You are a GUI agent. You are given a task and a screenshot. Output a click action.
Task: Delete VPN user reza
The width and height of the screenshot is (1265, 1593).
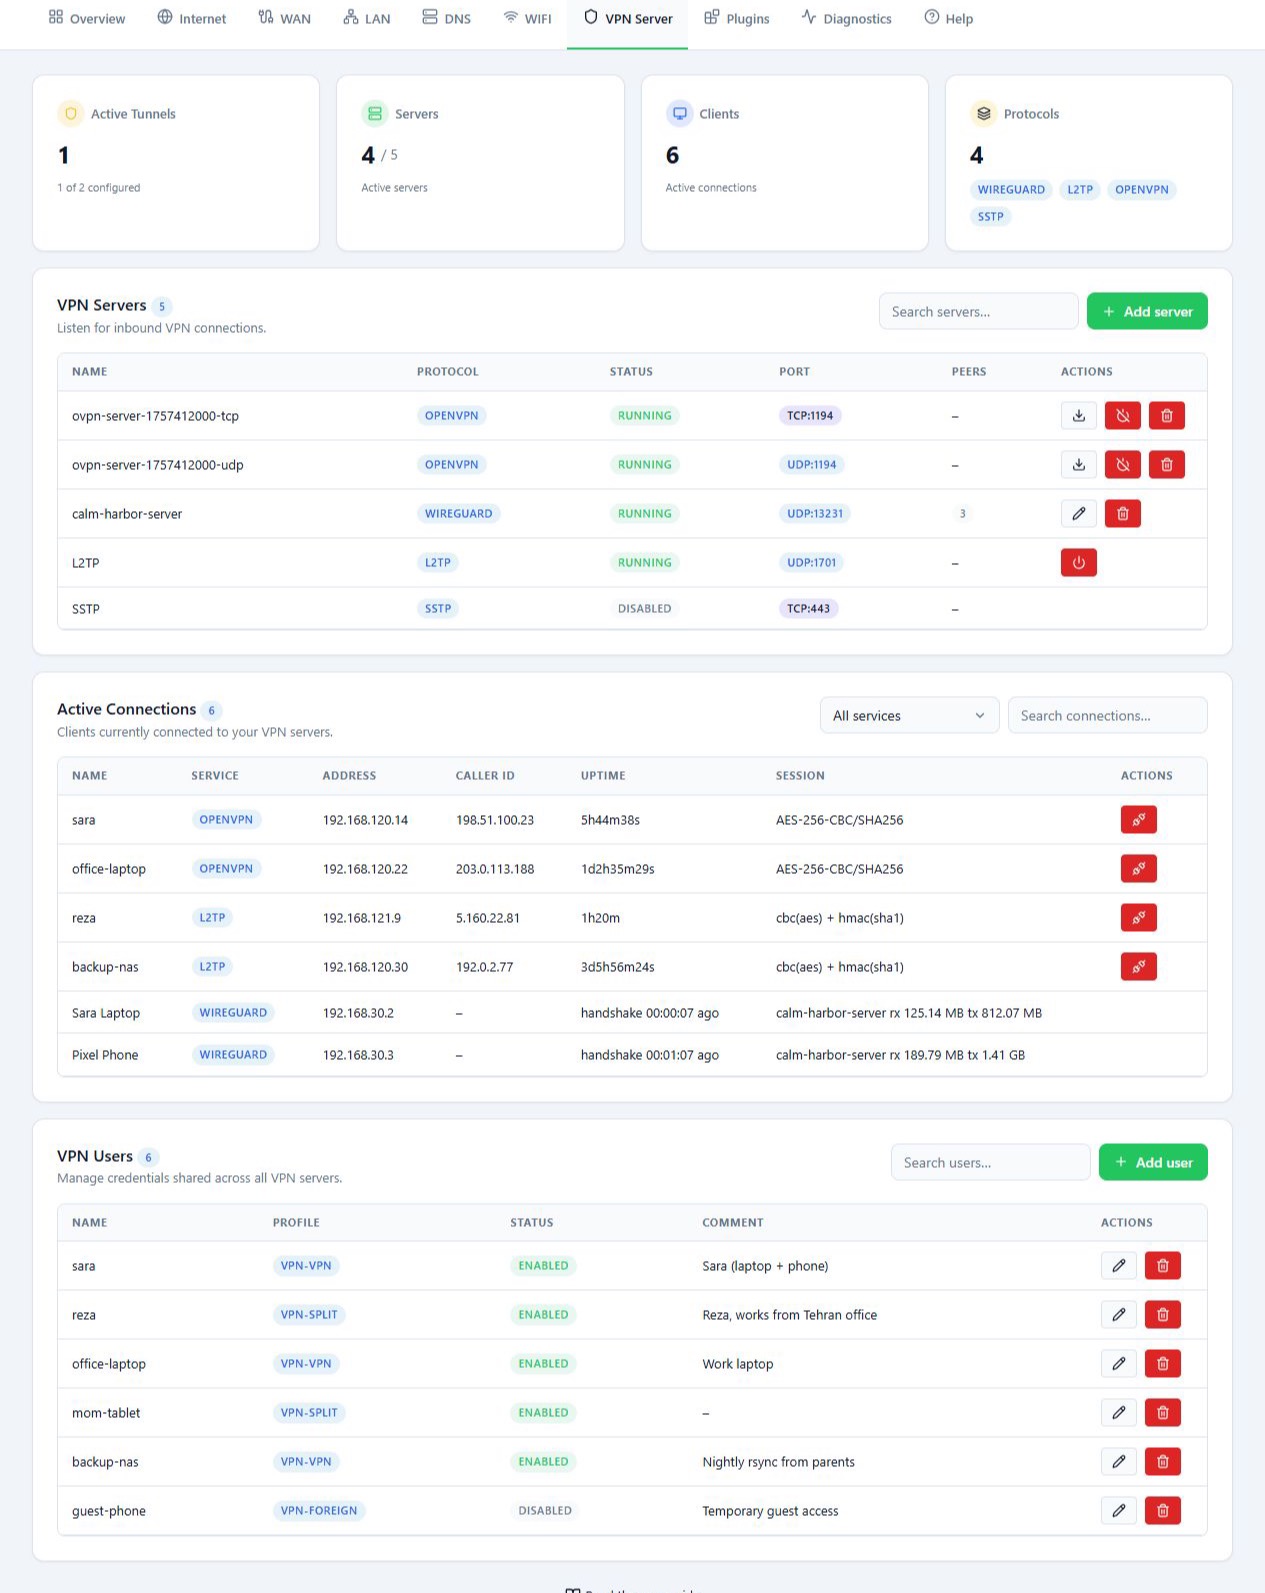click(x=1163, y=1315)
